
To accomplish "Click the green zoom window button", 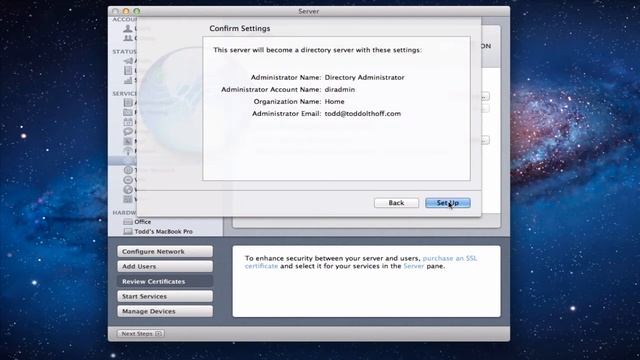I will point(137,11).
